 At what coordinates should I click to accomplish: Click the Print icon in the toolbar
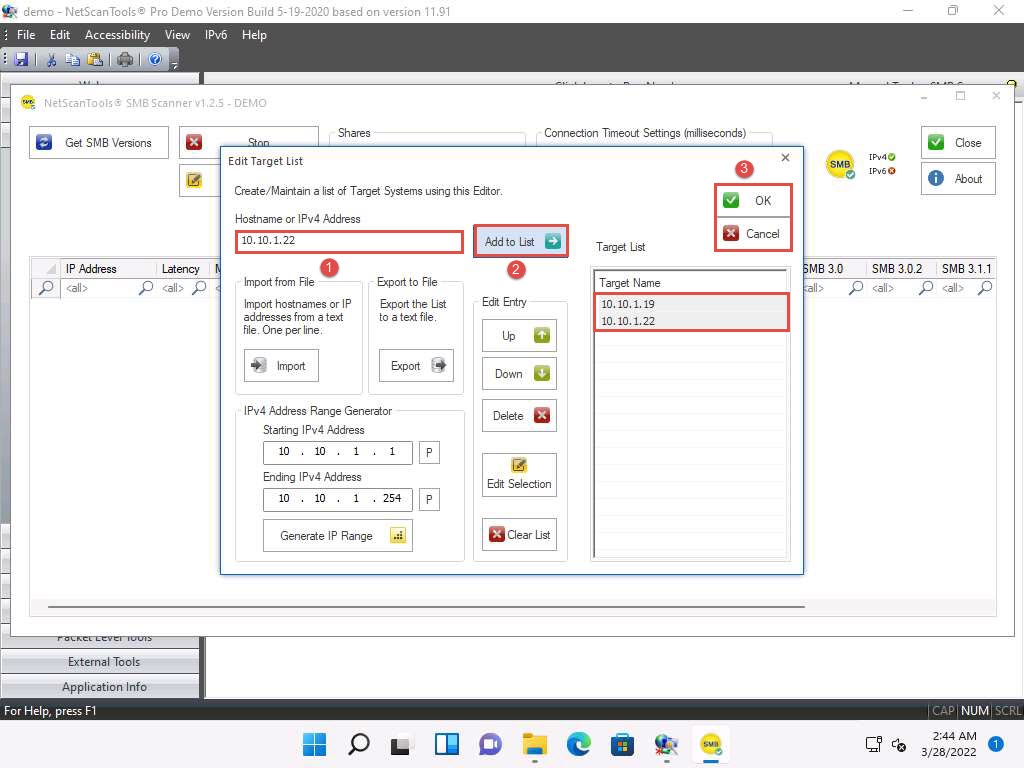125,60
